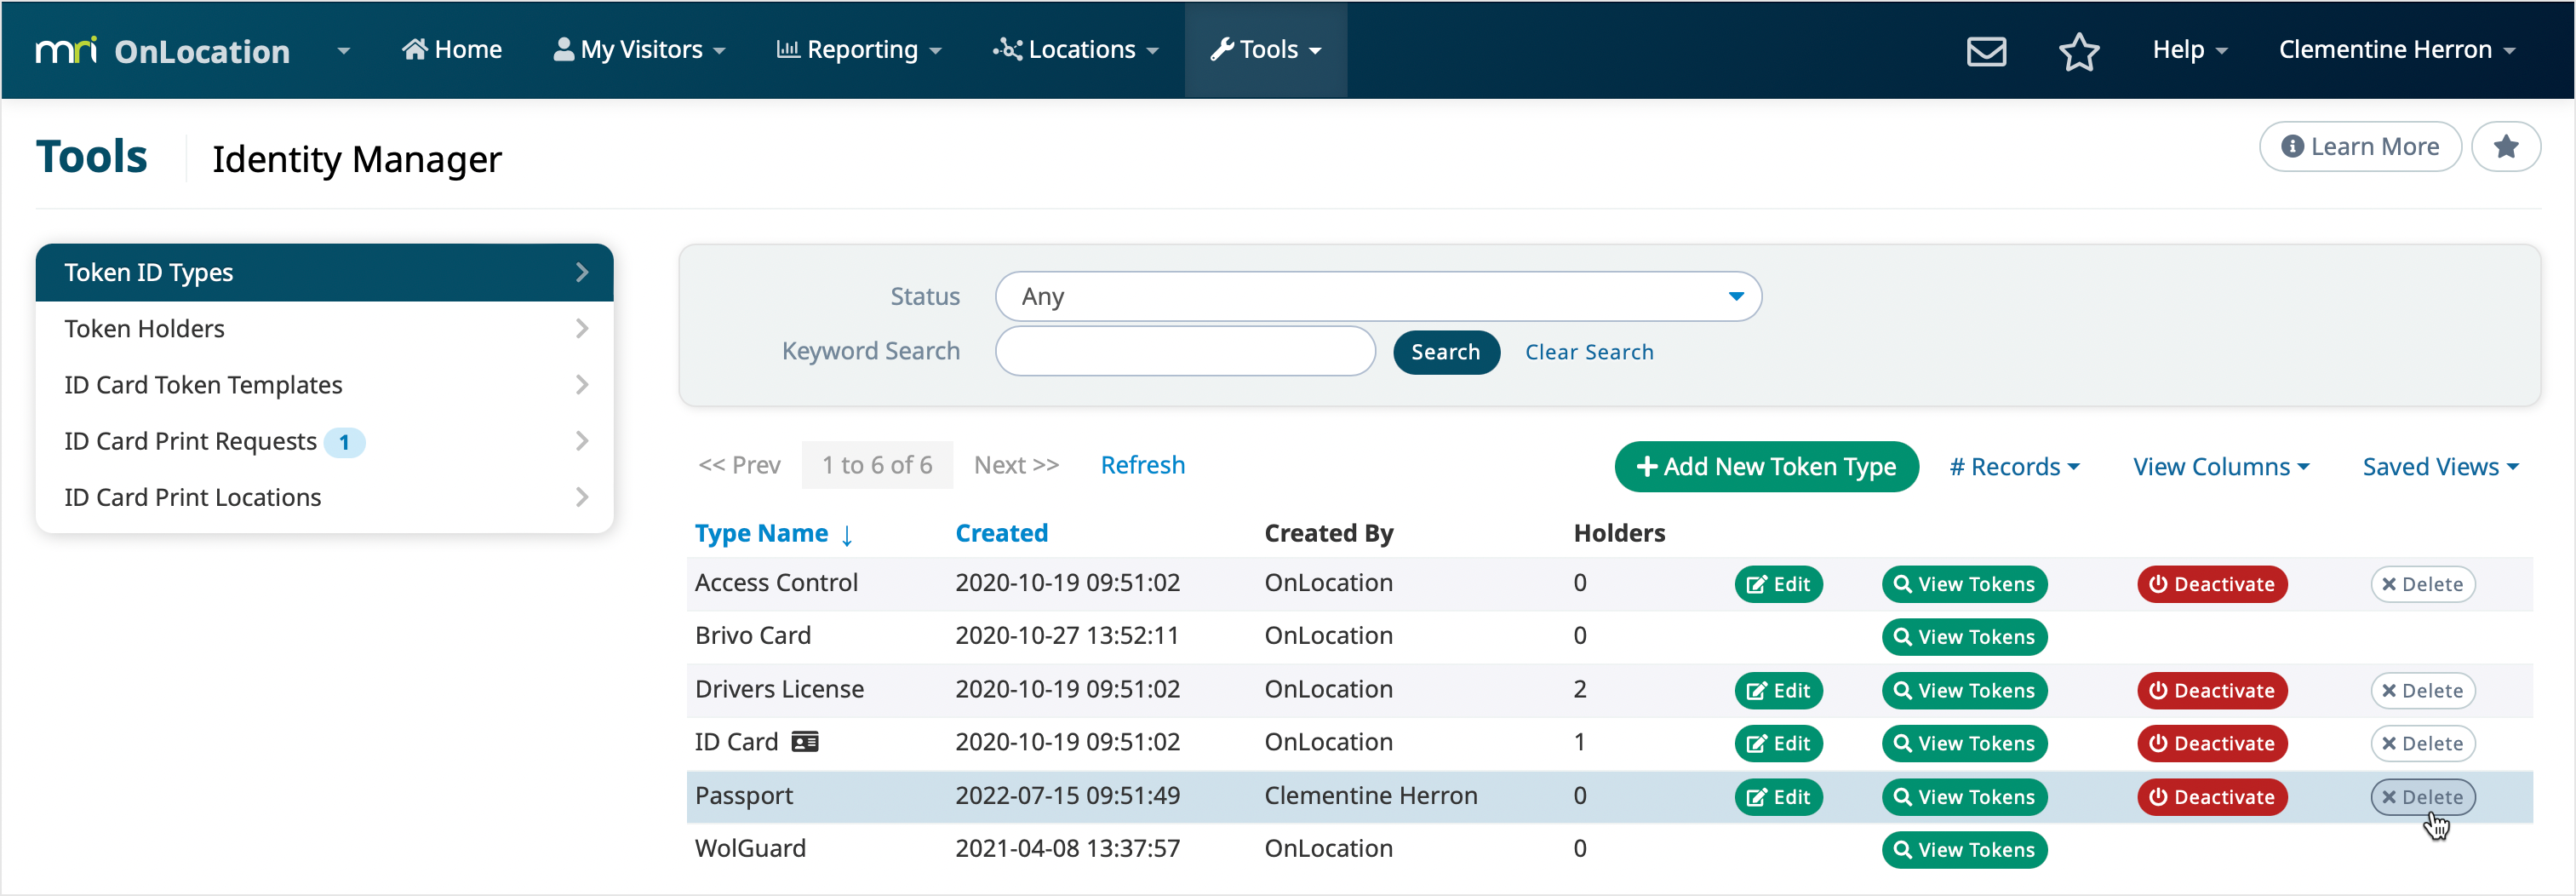View tokens for Brivo Card
The width and height of the screenshot is (2576, 896).
tap(1964, 637)
